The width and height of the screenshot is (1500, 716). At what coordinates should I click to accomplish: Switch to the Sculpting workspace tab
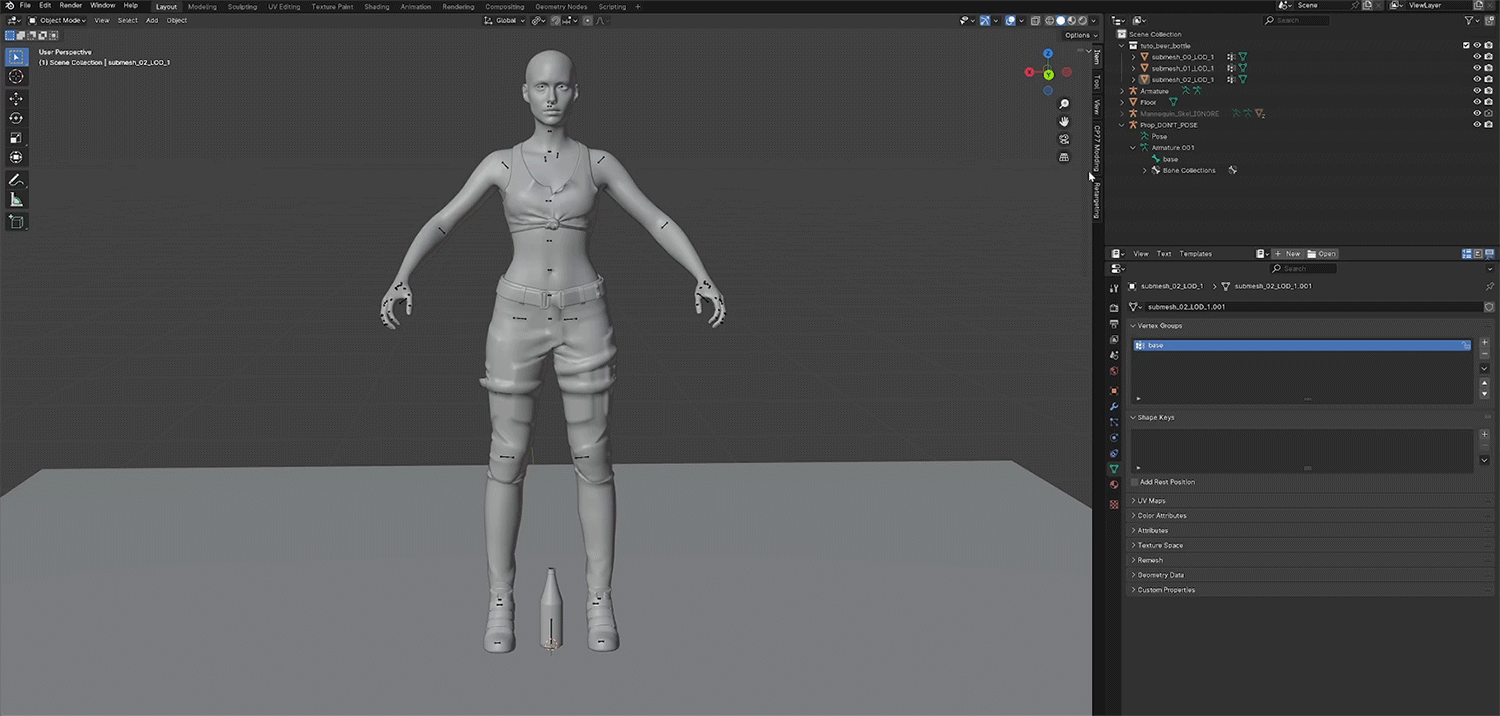[242, 7]
